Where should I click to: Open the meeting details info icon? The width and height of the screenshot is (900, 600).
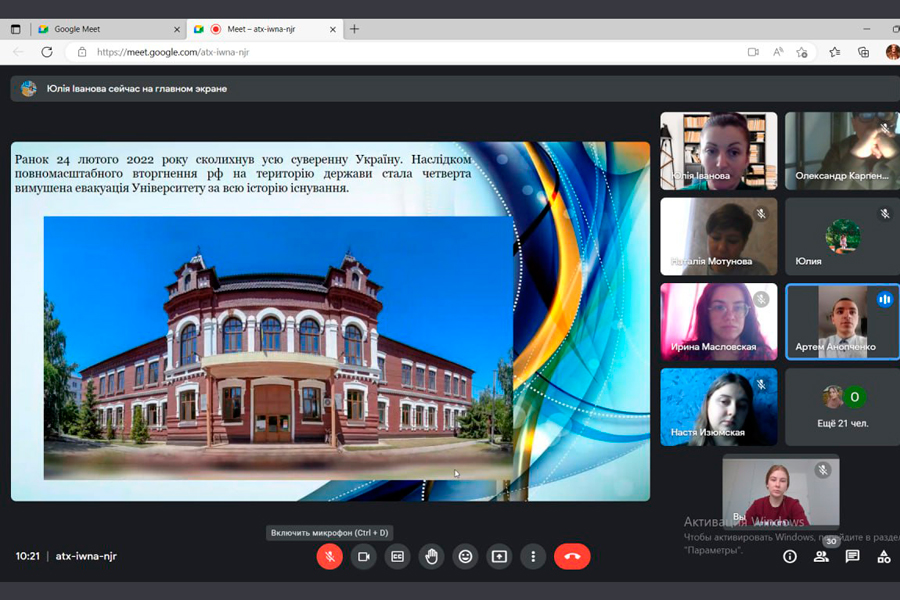tap(790, 556)
